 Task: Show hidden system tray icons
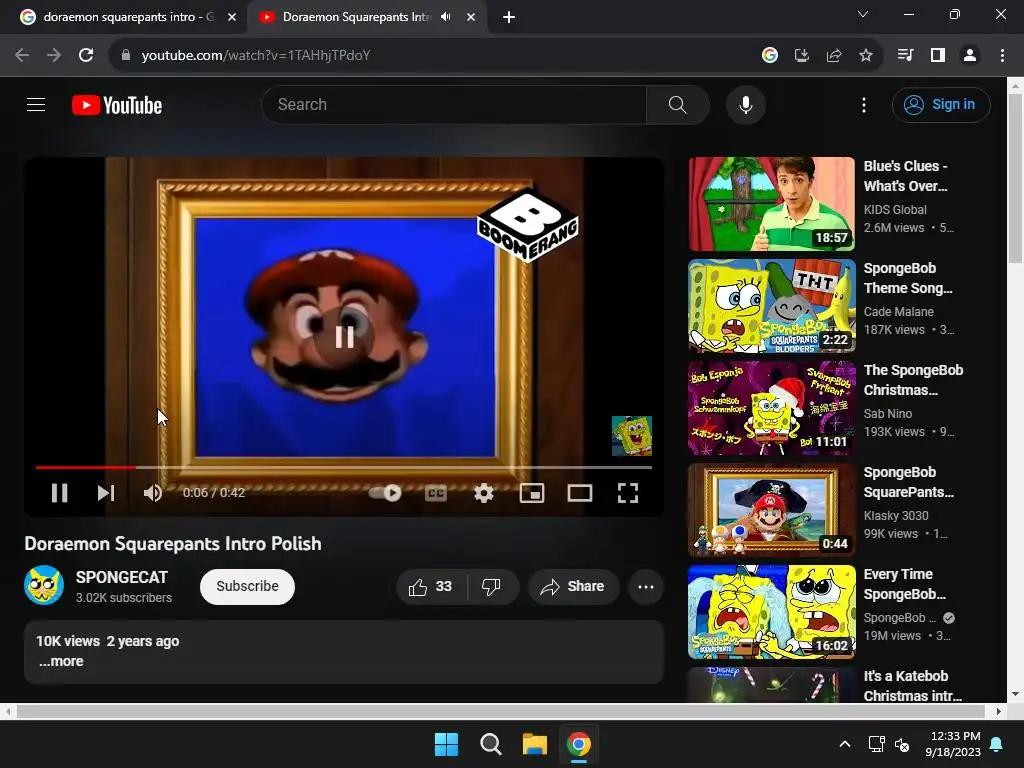click(x=844, y=744)
